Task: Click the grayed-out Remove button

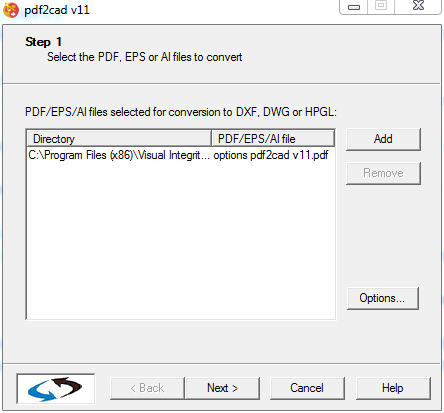Action: tap(383, 173)
